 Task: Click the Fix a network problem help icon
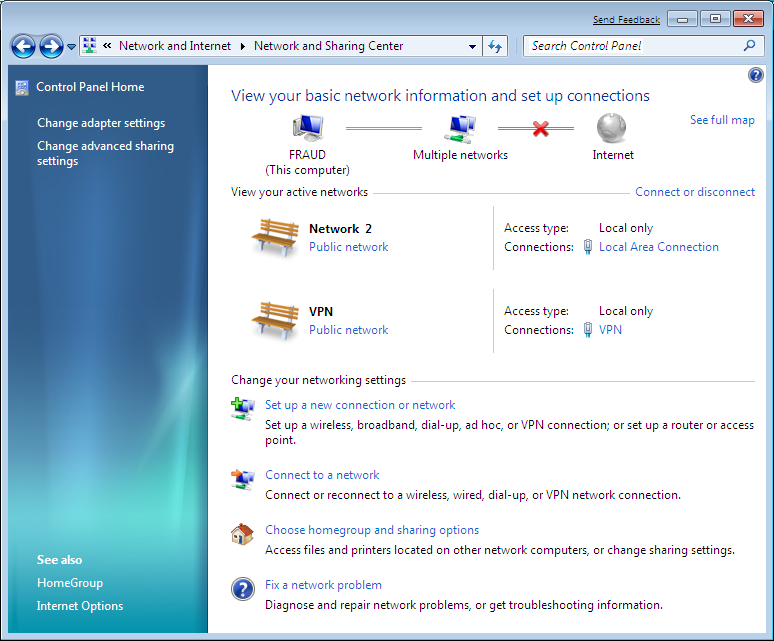pos(243,589)
